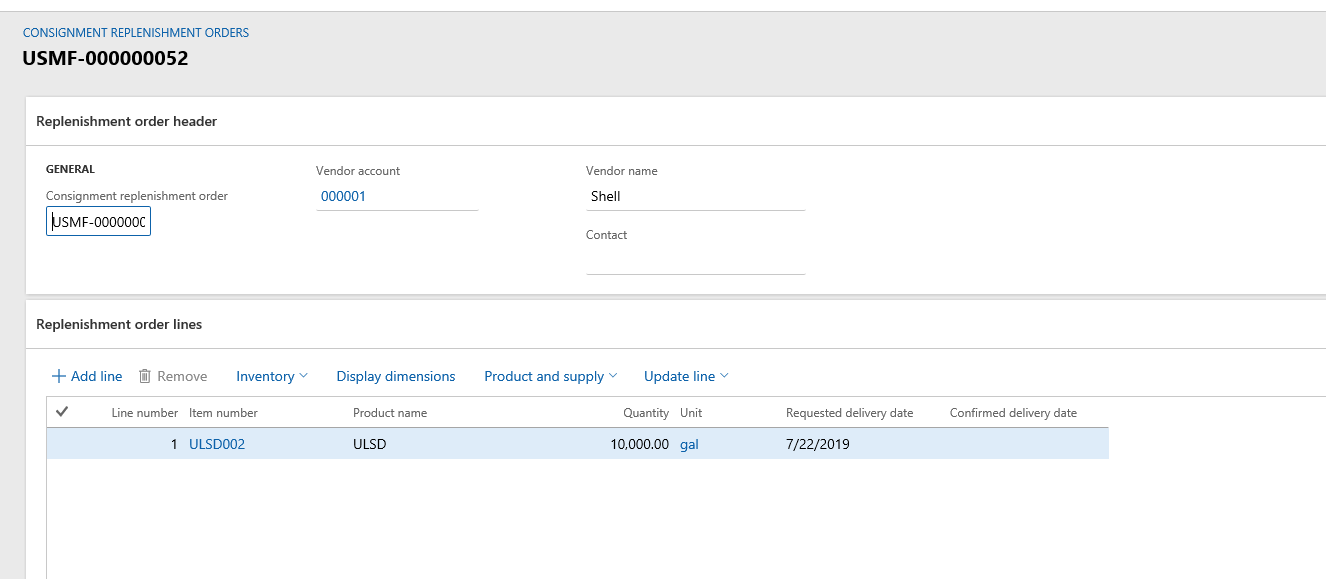This screenshot has width=1326, height=579.
Task: Open the Consignment Replenishment Orders breadcrumb
Action: pyautogui.click(x=136, y=33)
